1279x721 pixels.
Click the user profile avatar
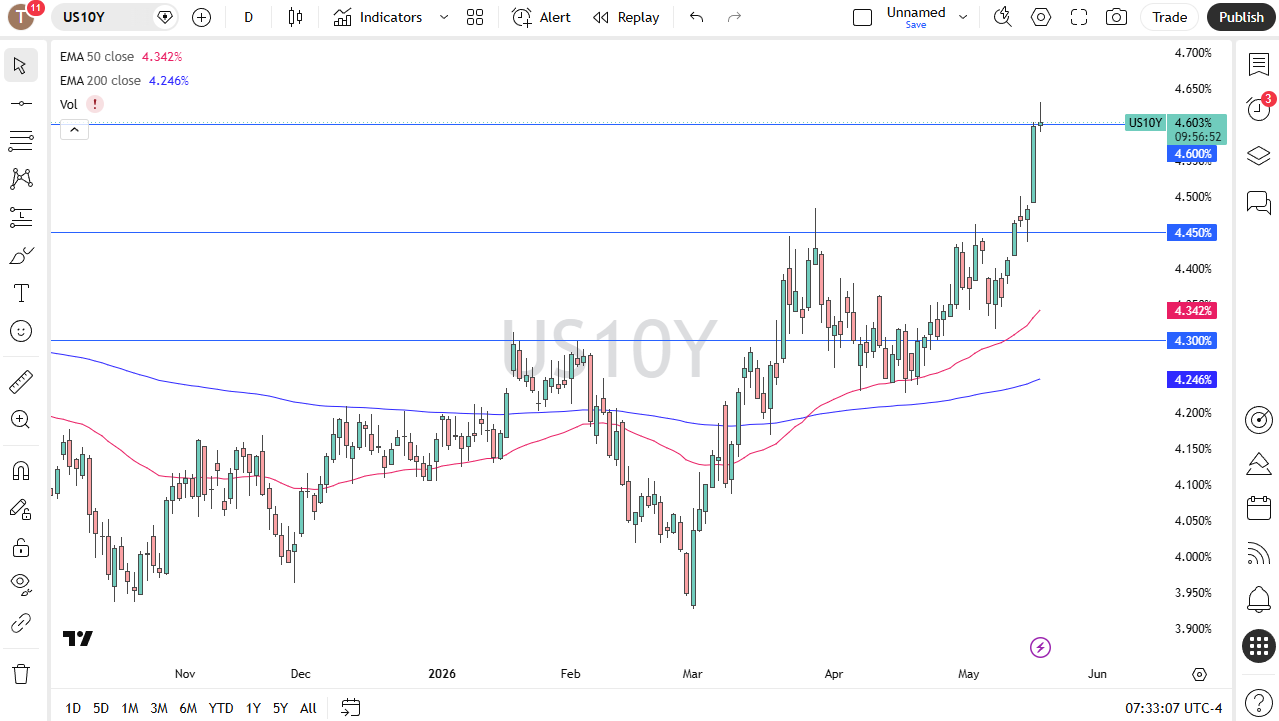point(22,16)
